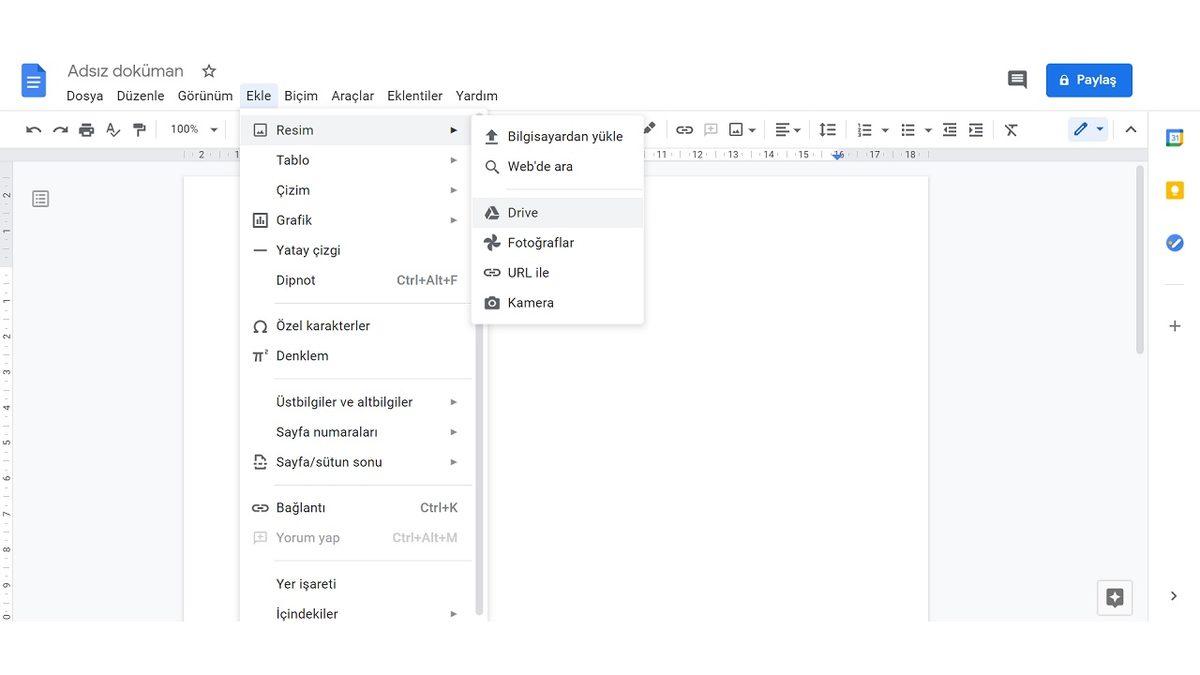Click the Adsız doküman title field

126,71
